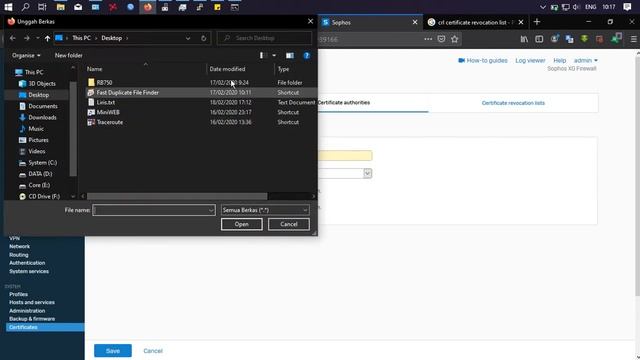Switch to Certificate revocation lists tab
The width and height of the screenshot is (640, 360).
click(x=513, y=103)
